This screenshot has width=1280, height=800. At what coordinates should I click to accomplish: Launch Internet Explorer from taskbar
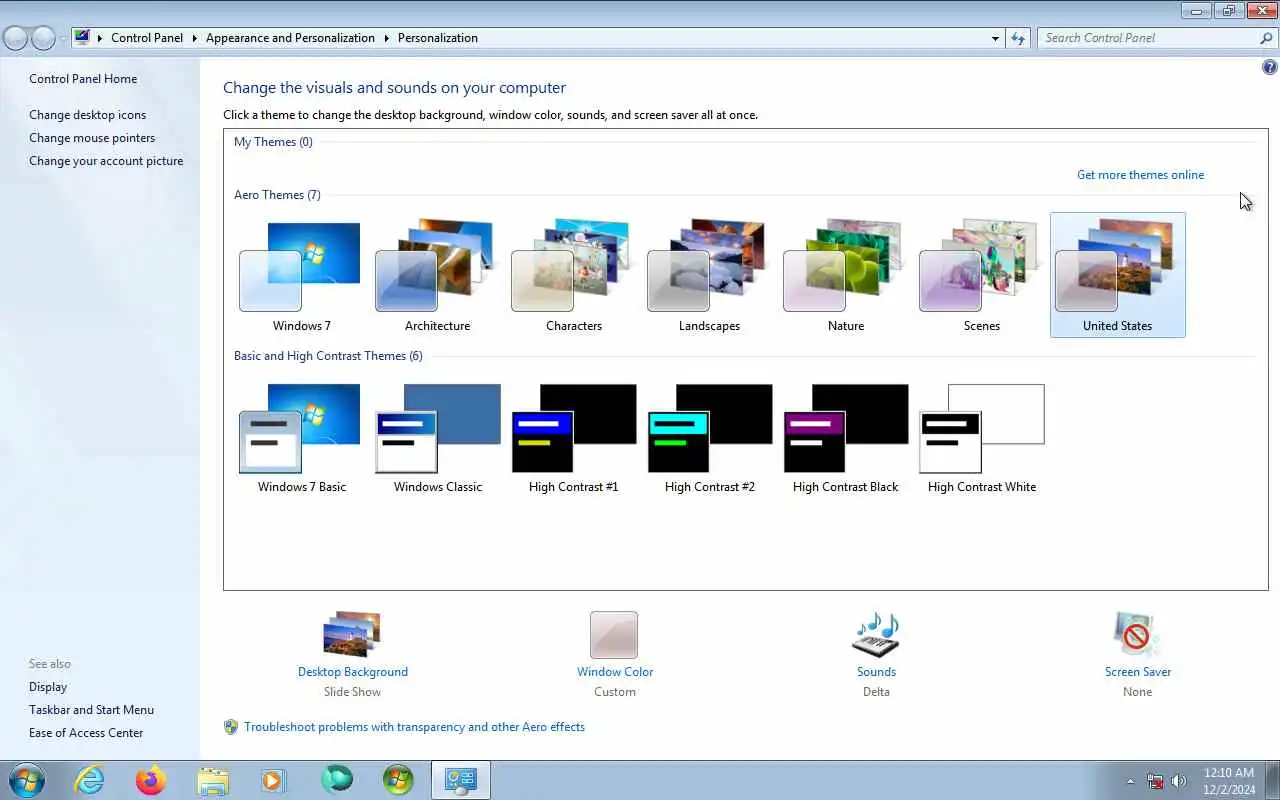click(x=90, y=780)
